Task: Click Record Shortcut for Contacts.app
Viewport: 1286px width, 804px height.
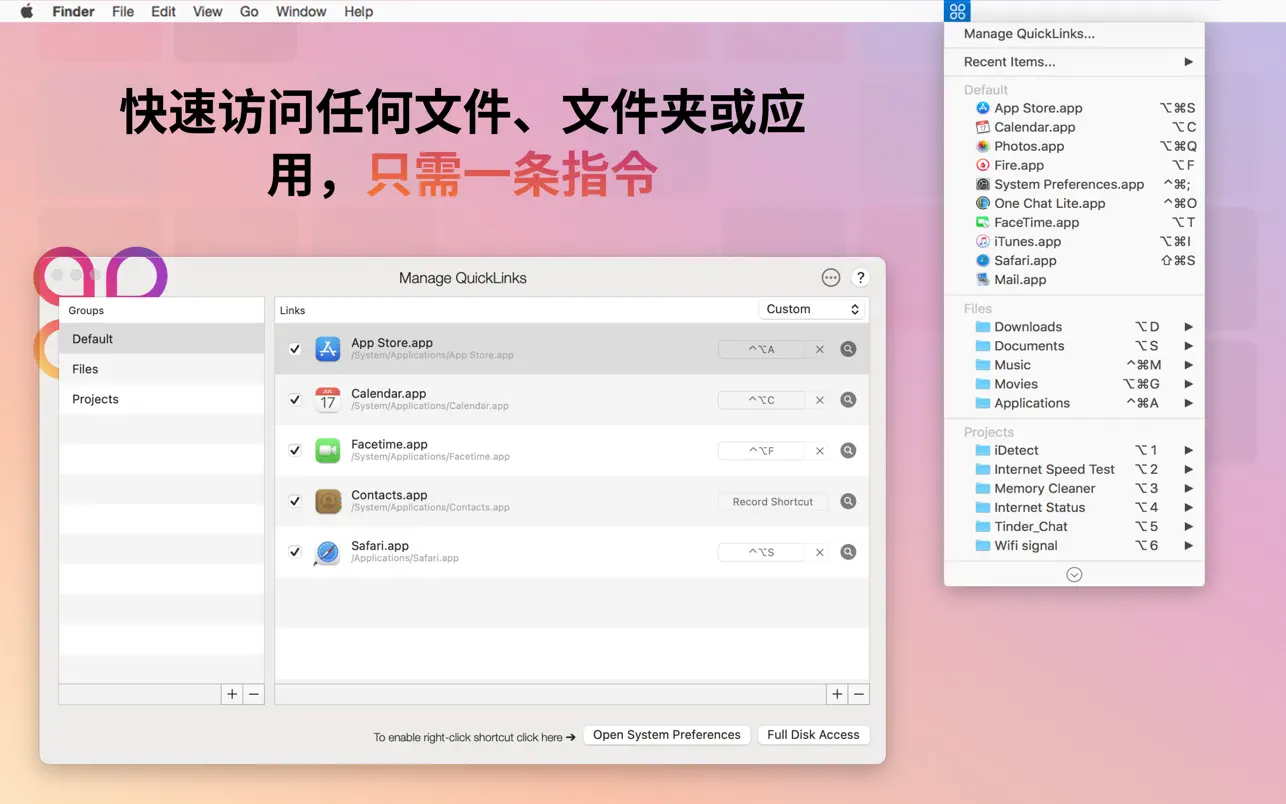Action: click(x=772, y=501)
